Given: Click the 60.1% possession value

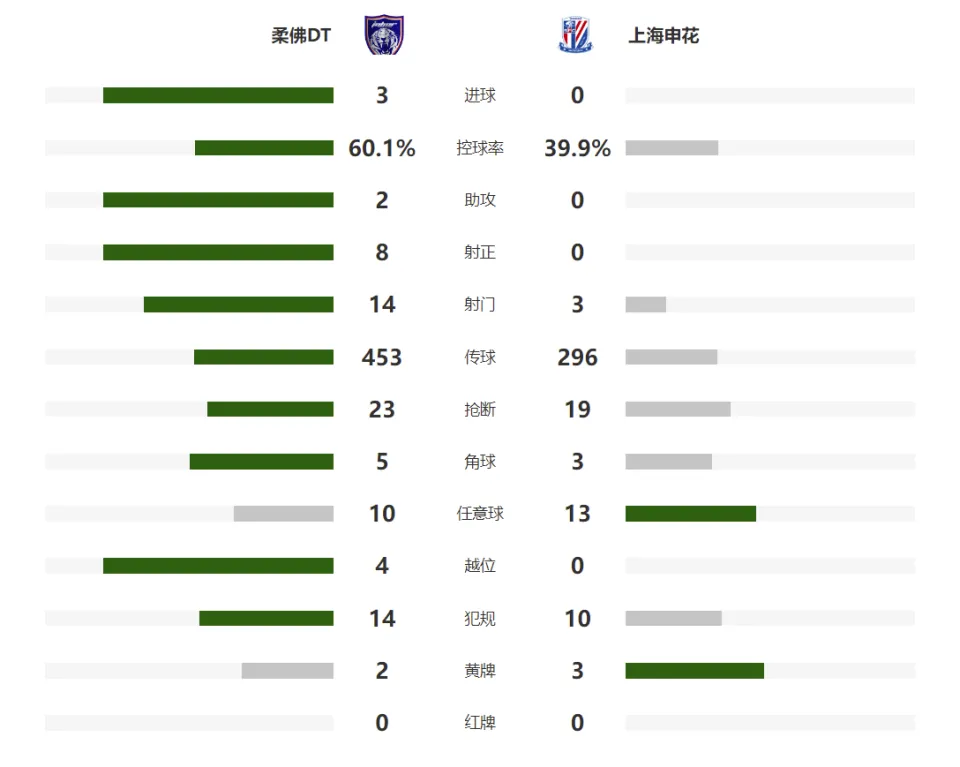Looking at the screenshot, I should pyautogui.click(x=382, y=148).
